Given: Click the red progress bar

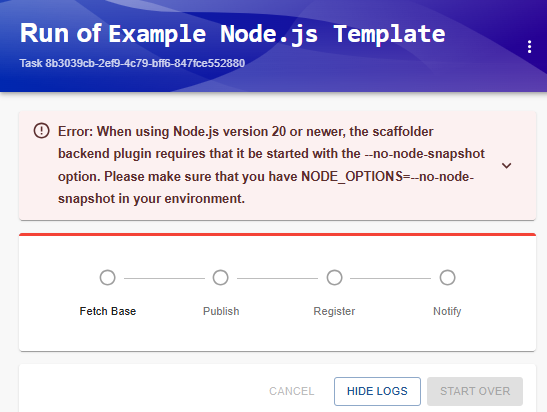Looking at the screenshot, I should click(x=277, y=234).
